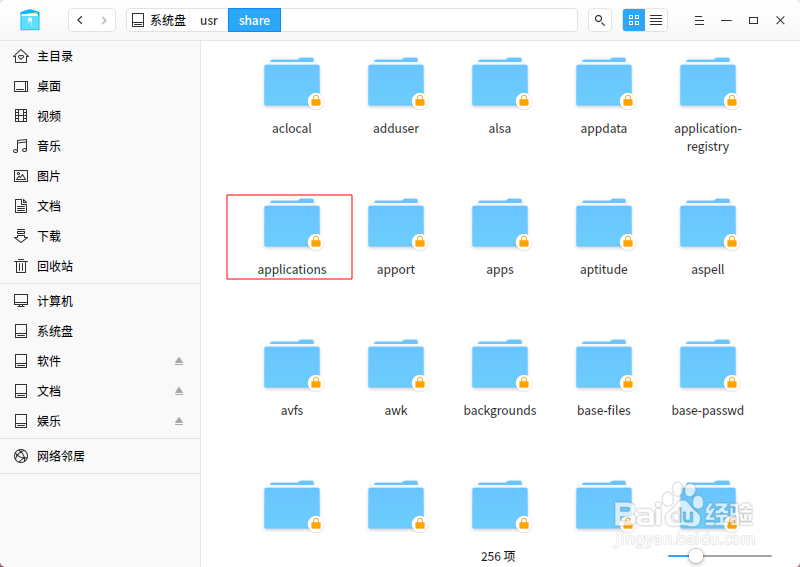
Task: Open 系统盘 system disk in the sidebar
Action: tap(100, 331)
